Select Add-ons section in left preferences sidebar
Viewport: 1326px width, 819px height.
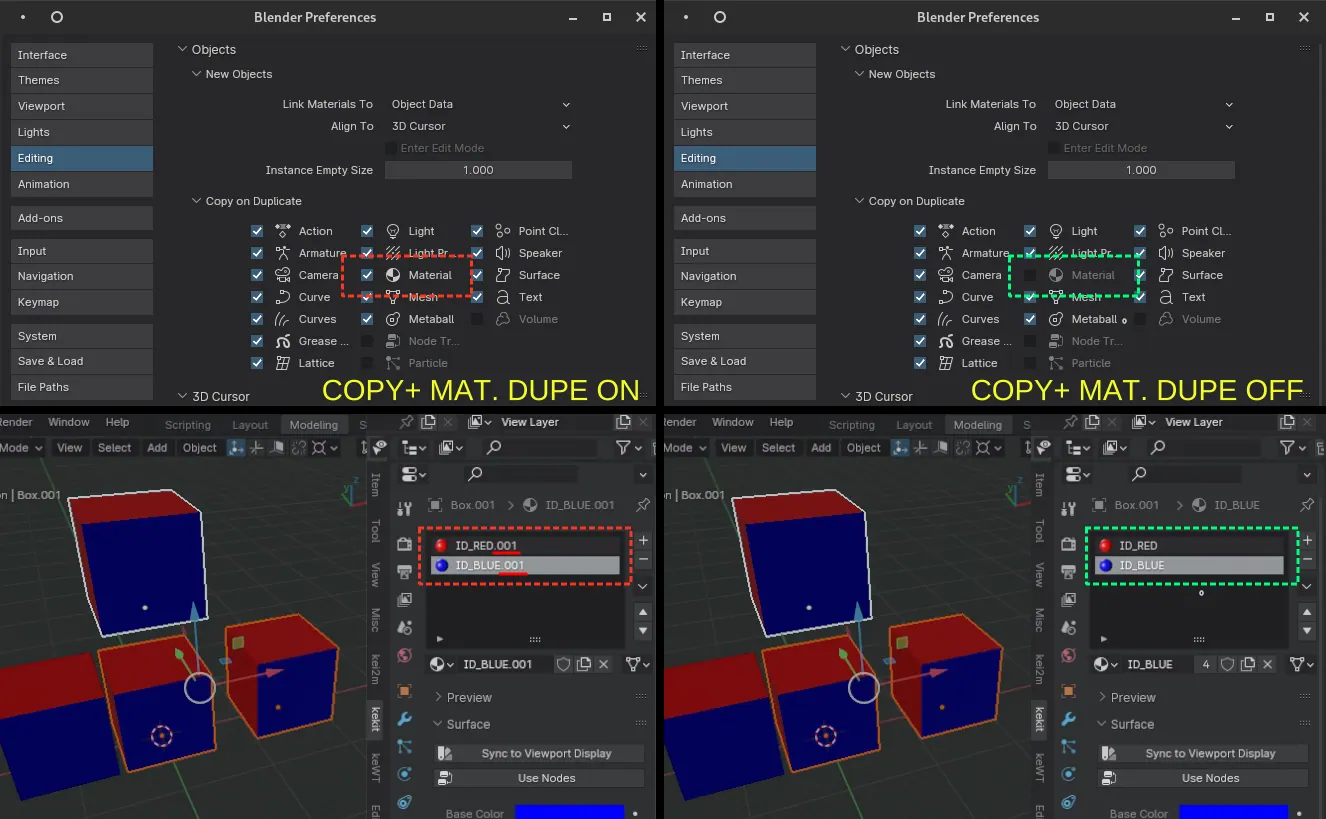[82, 218]
